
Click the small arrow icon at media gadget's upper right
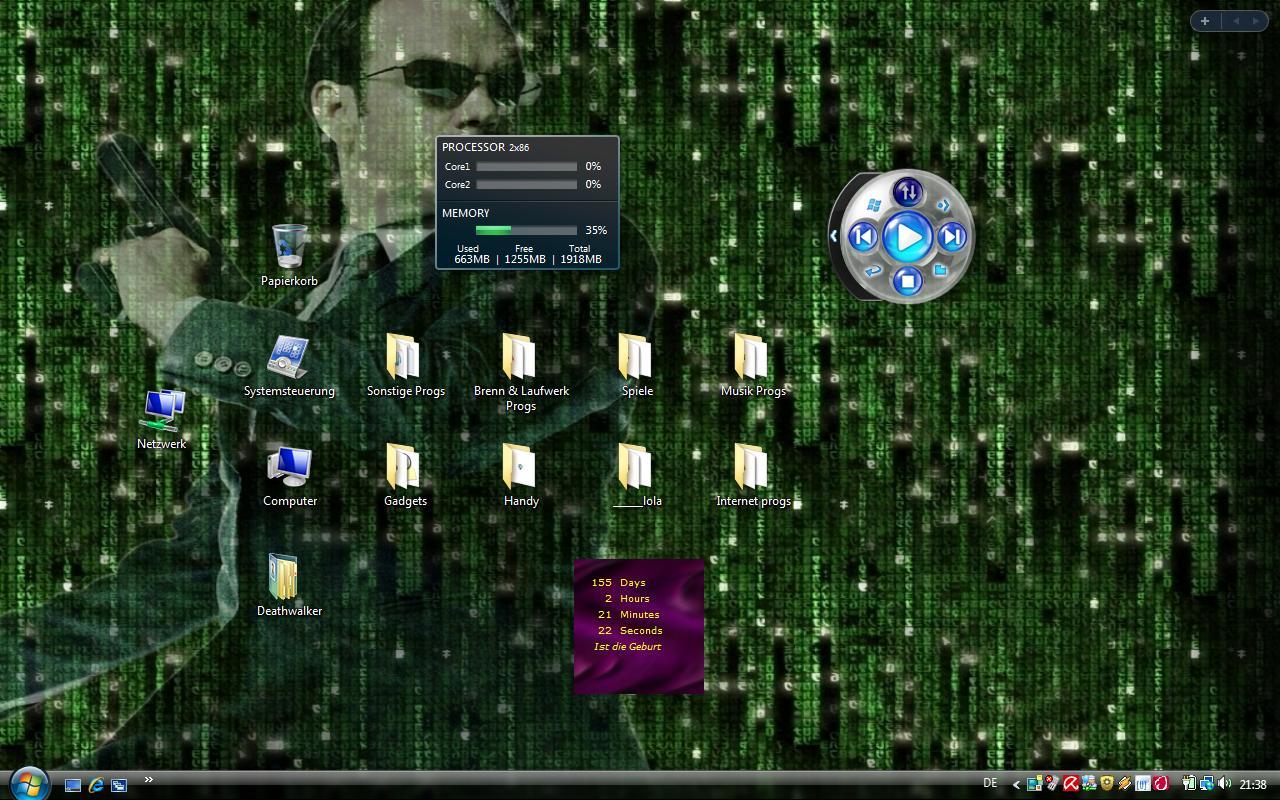[942, 205]
